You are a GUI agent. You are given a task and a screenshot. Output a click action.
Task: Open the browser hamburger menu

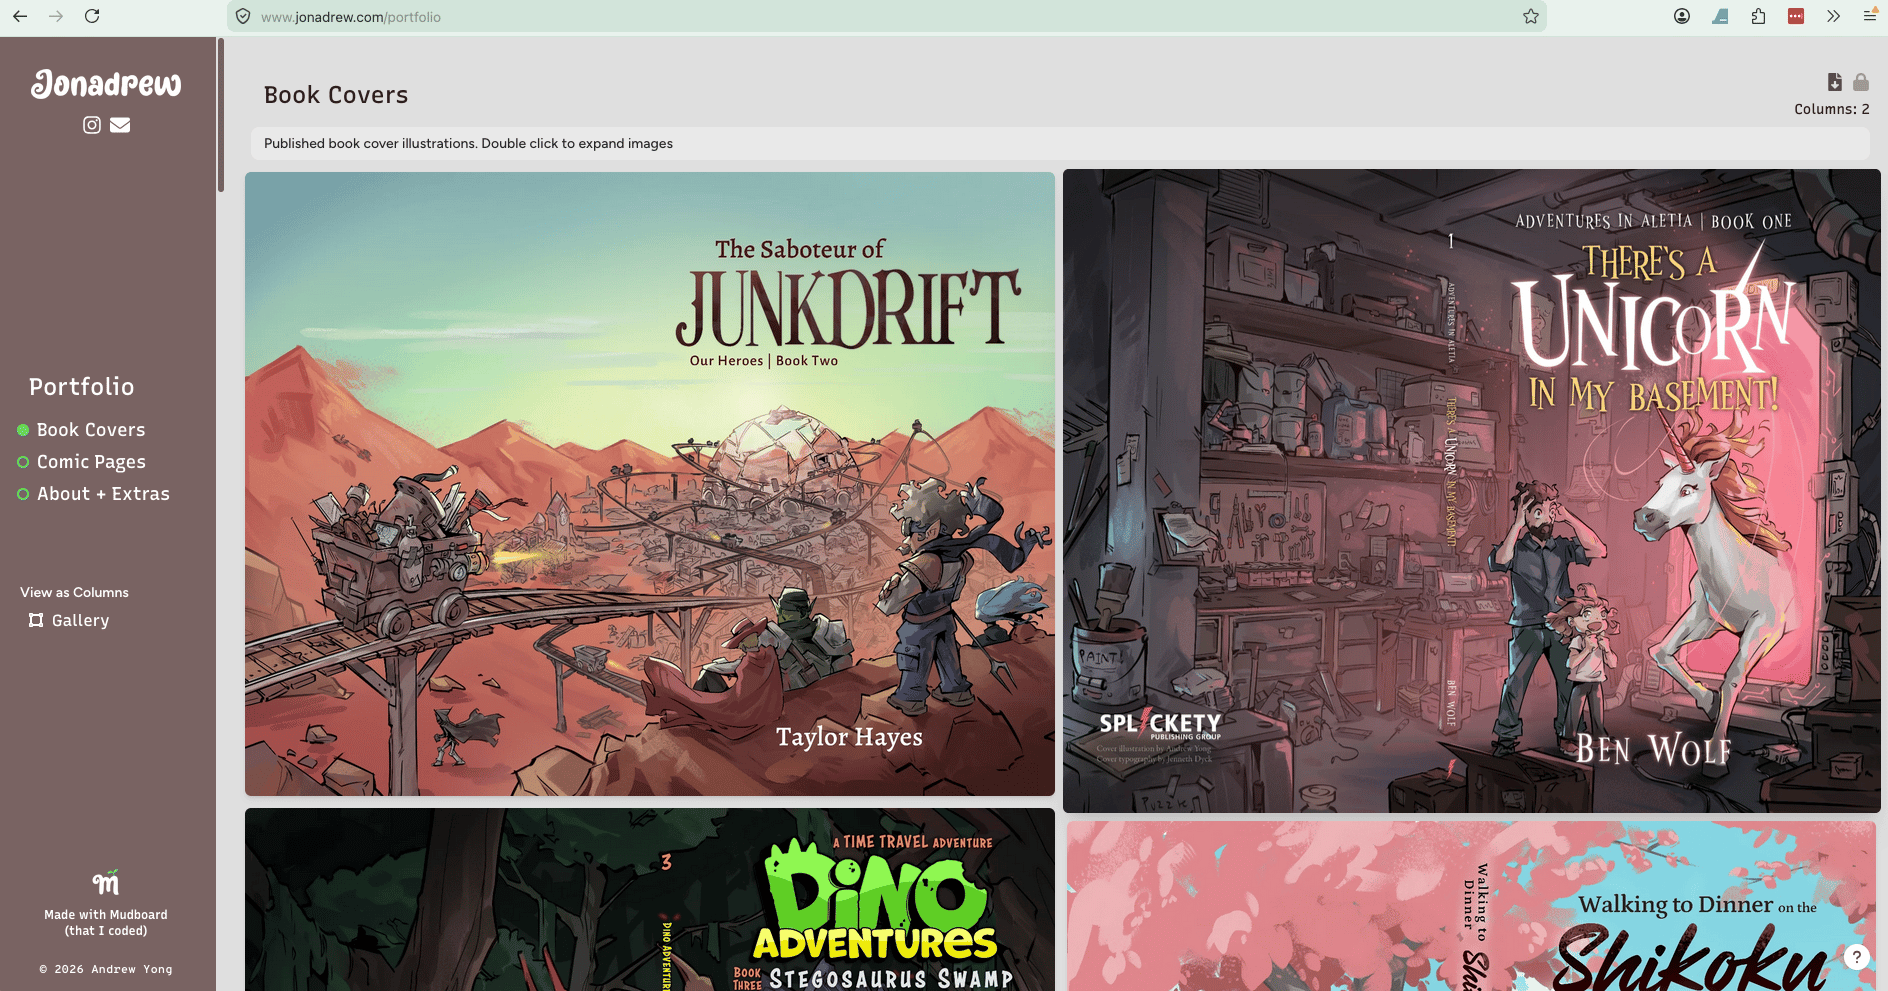click(x=1869, y=16)
